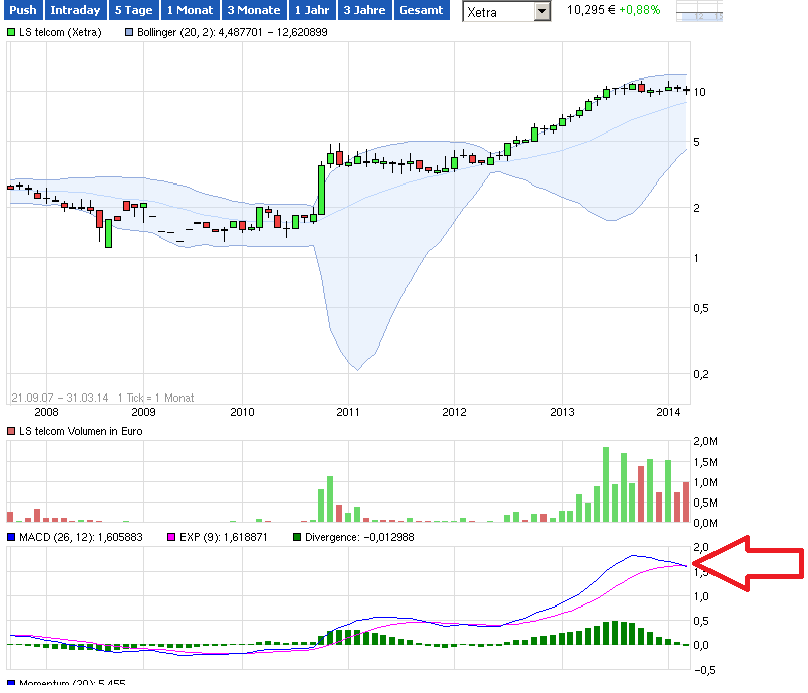Click the tall green candlestick from late 2010
This screenshot has width=808, height=693.
click(x=322, y=189)
